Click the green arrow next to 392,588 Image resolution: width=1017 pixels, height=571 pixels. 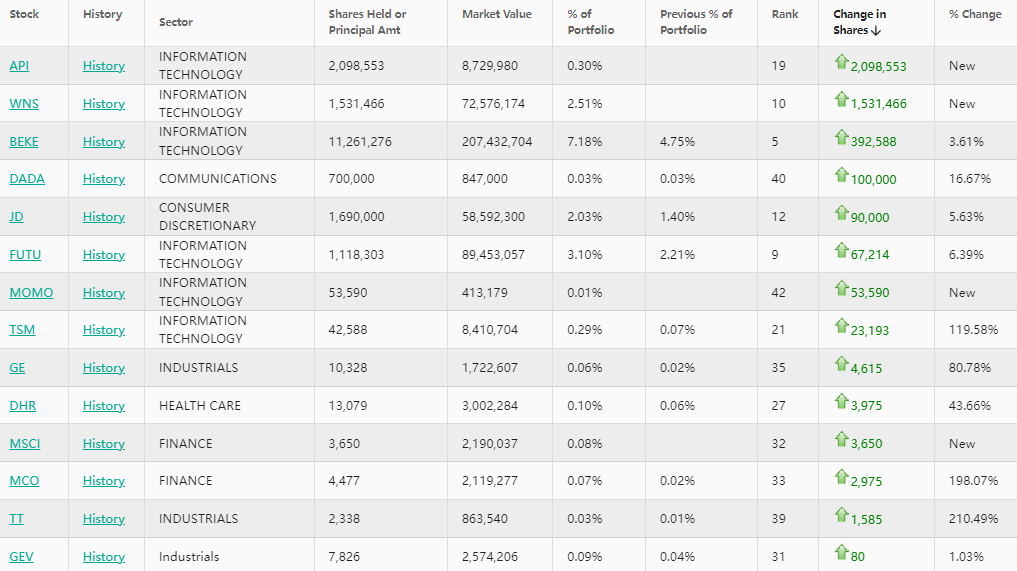[x=841, y=138]
